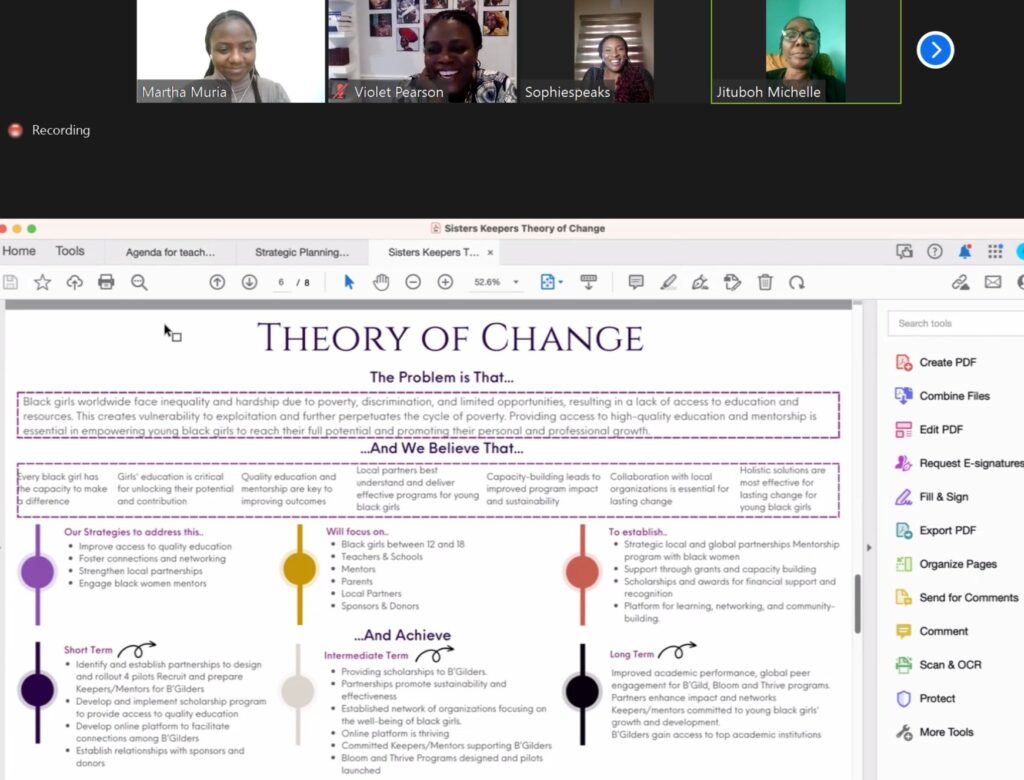Click the Delete trash icon

(x=765, y=283)
